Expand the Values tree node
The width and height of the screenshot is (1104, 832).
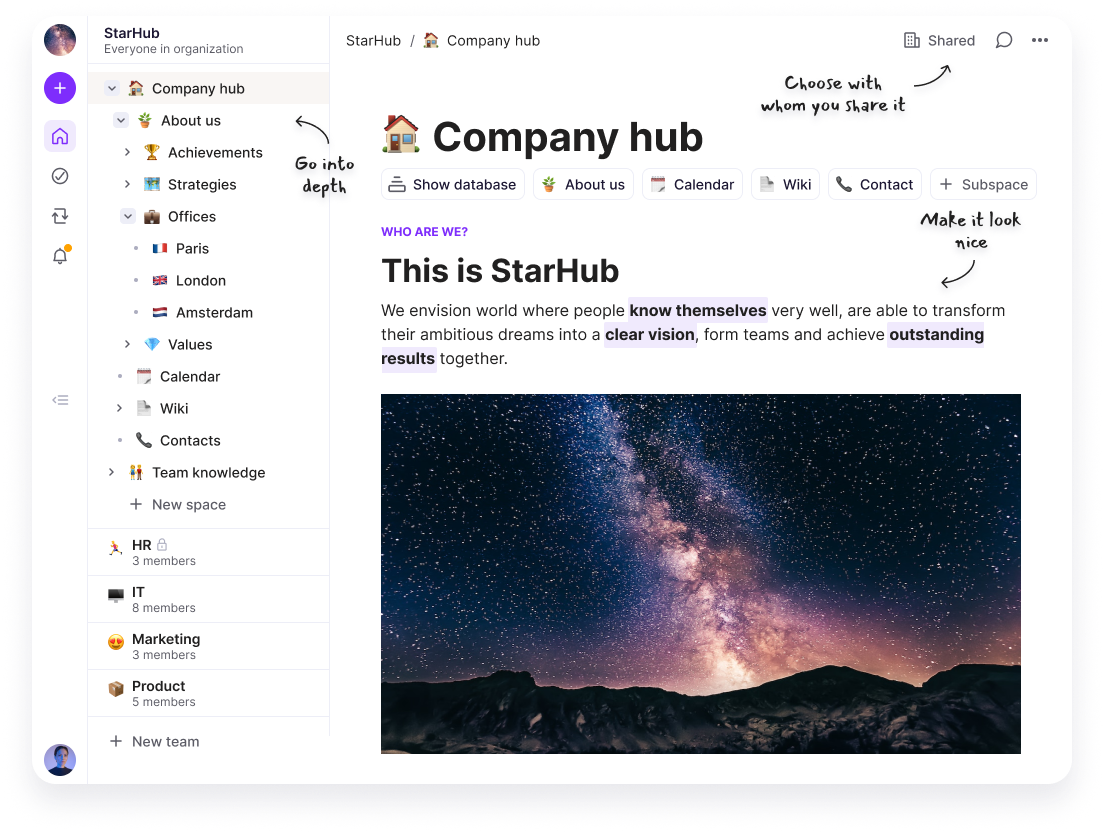(x=127, y=344)
